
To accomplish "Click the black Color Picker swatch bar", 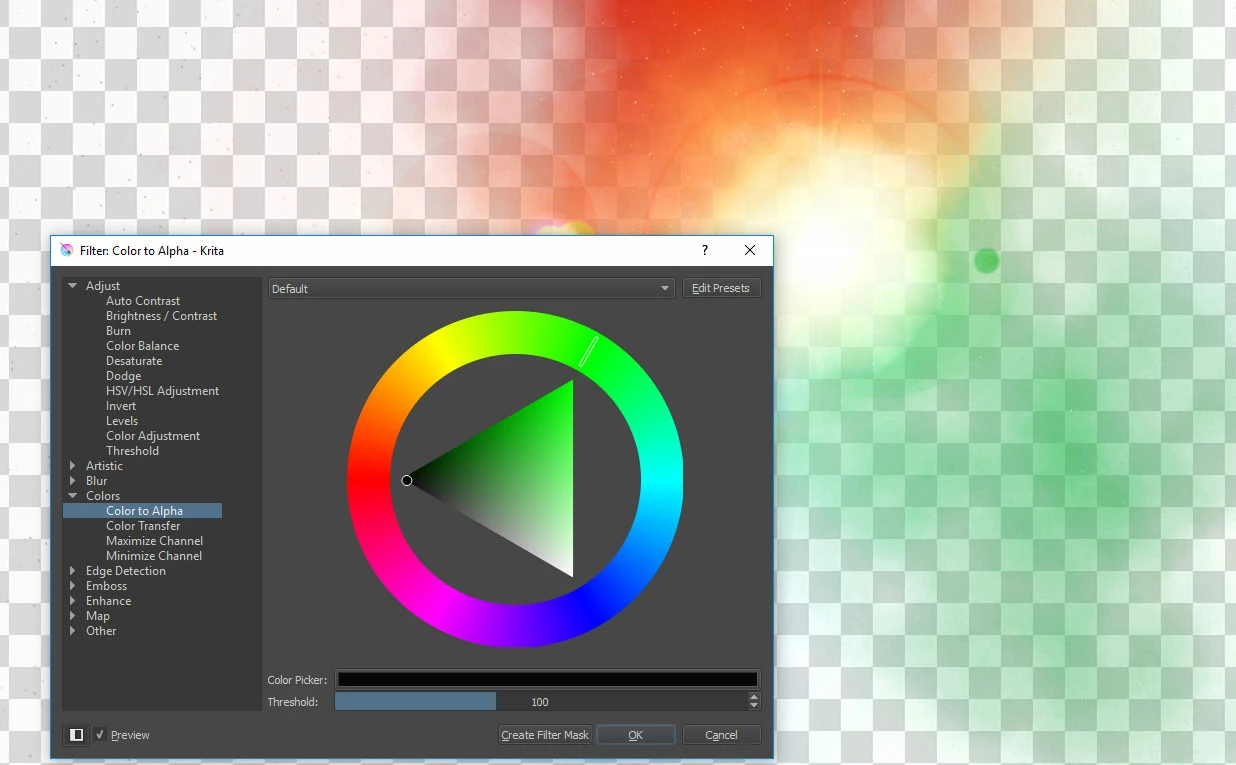I will (547, 680).
